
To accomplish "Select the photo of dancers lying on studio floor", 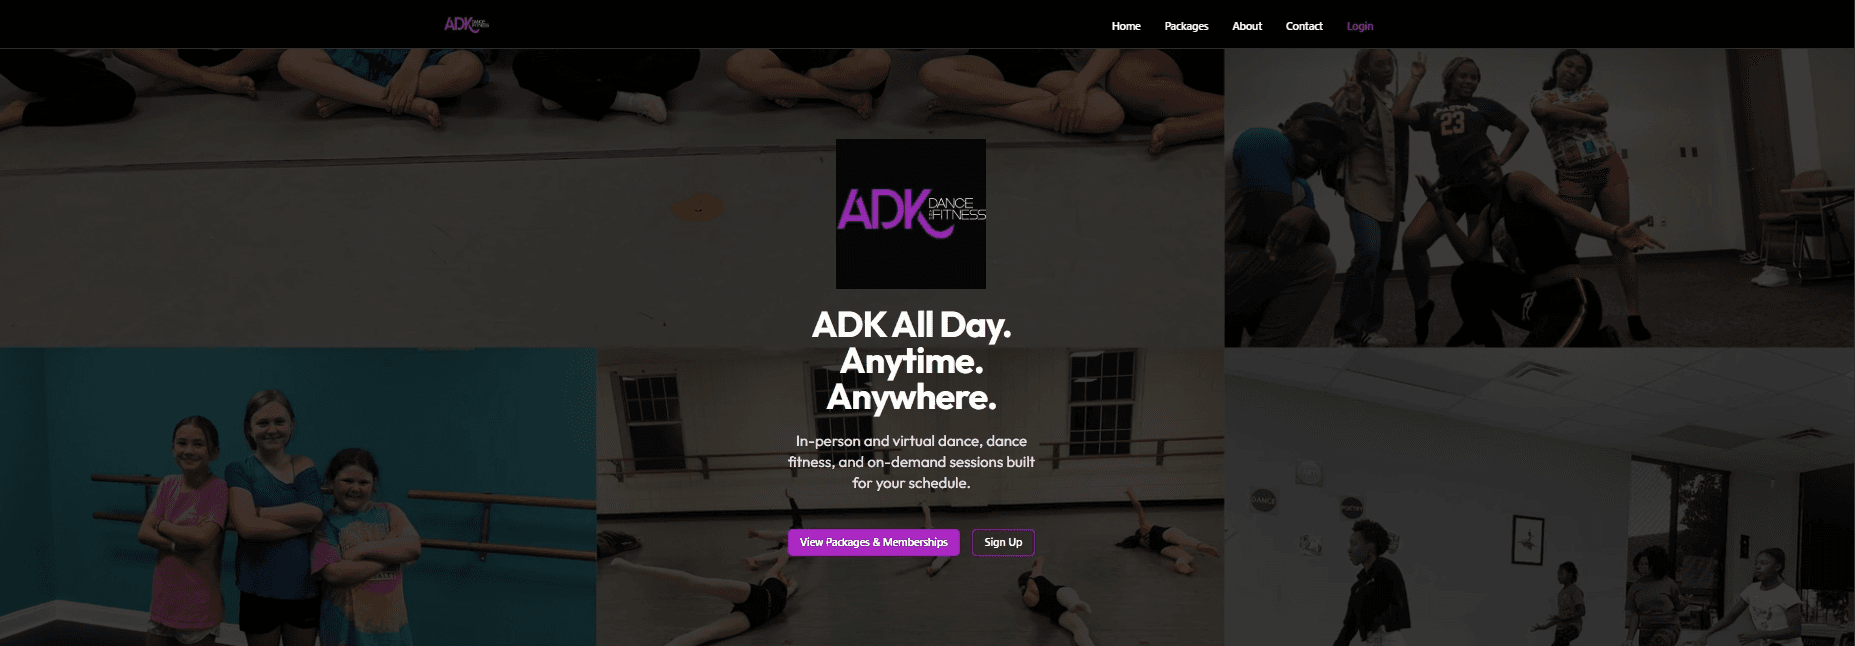I will click(x=910, y=497).
